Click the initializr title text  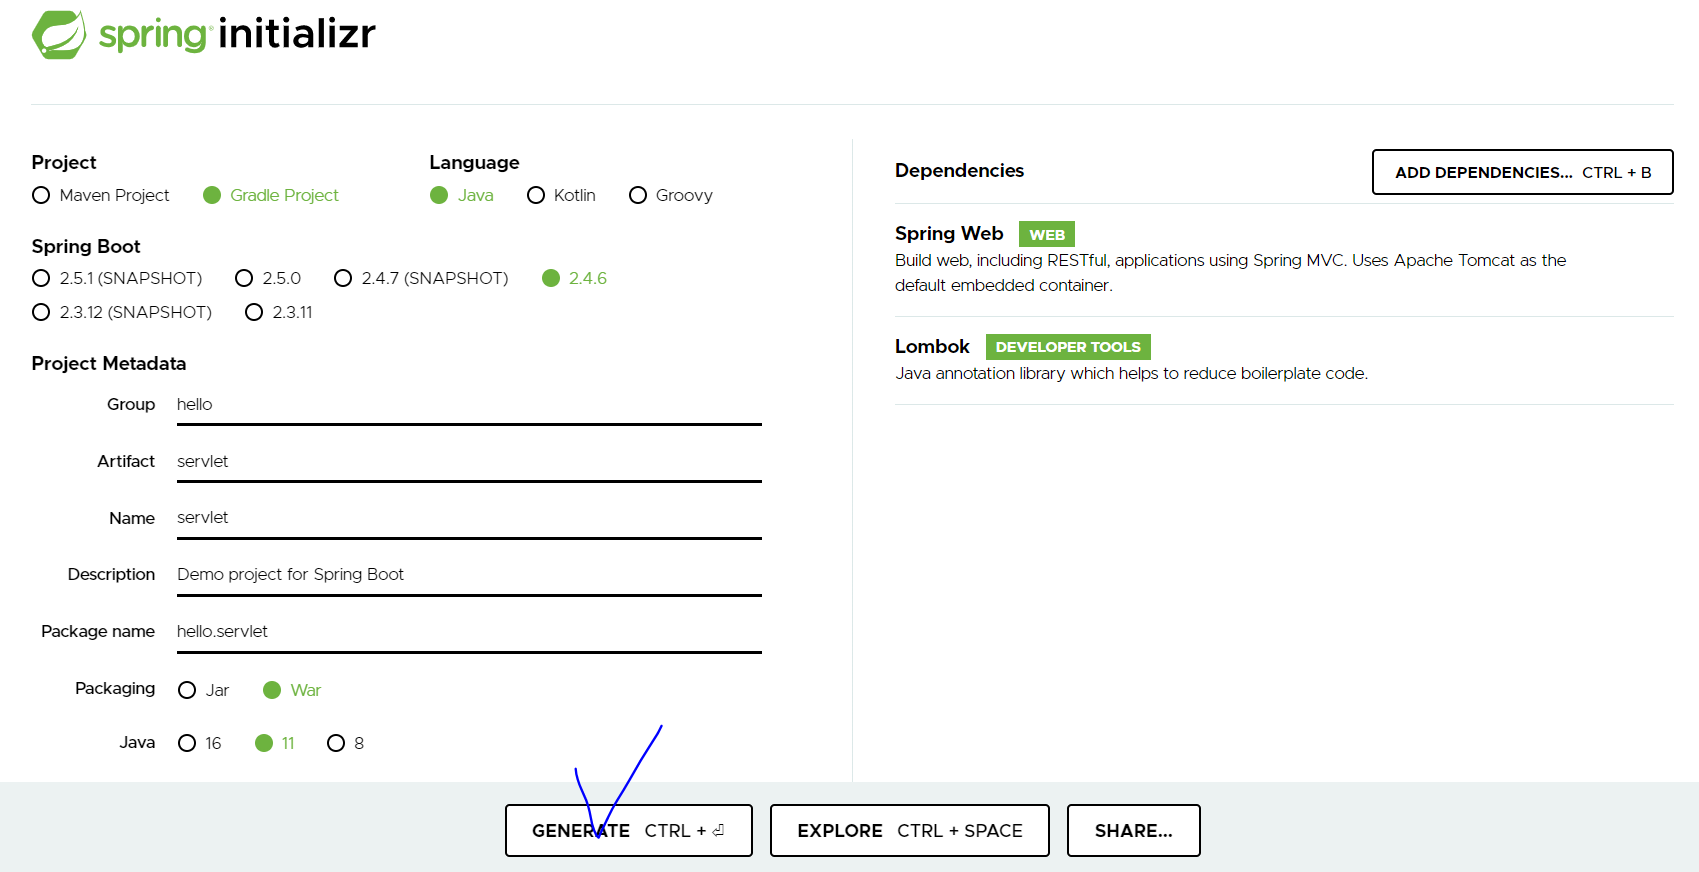[x=297, y=34]
